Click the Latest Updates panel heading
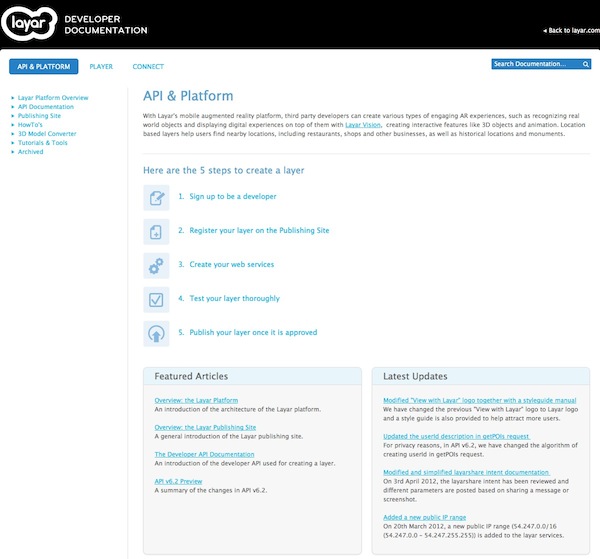The image size is (600, 559). (415, 376)
